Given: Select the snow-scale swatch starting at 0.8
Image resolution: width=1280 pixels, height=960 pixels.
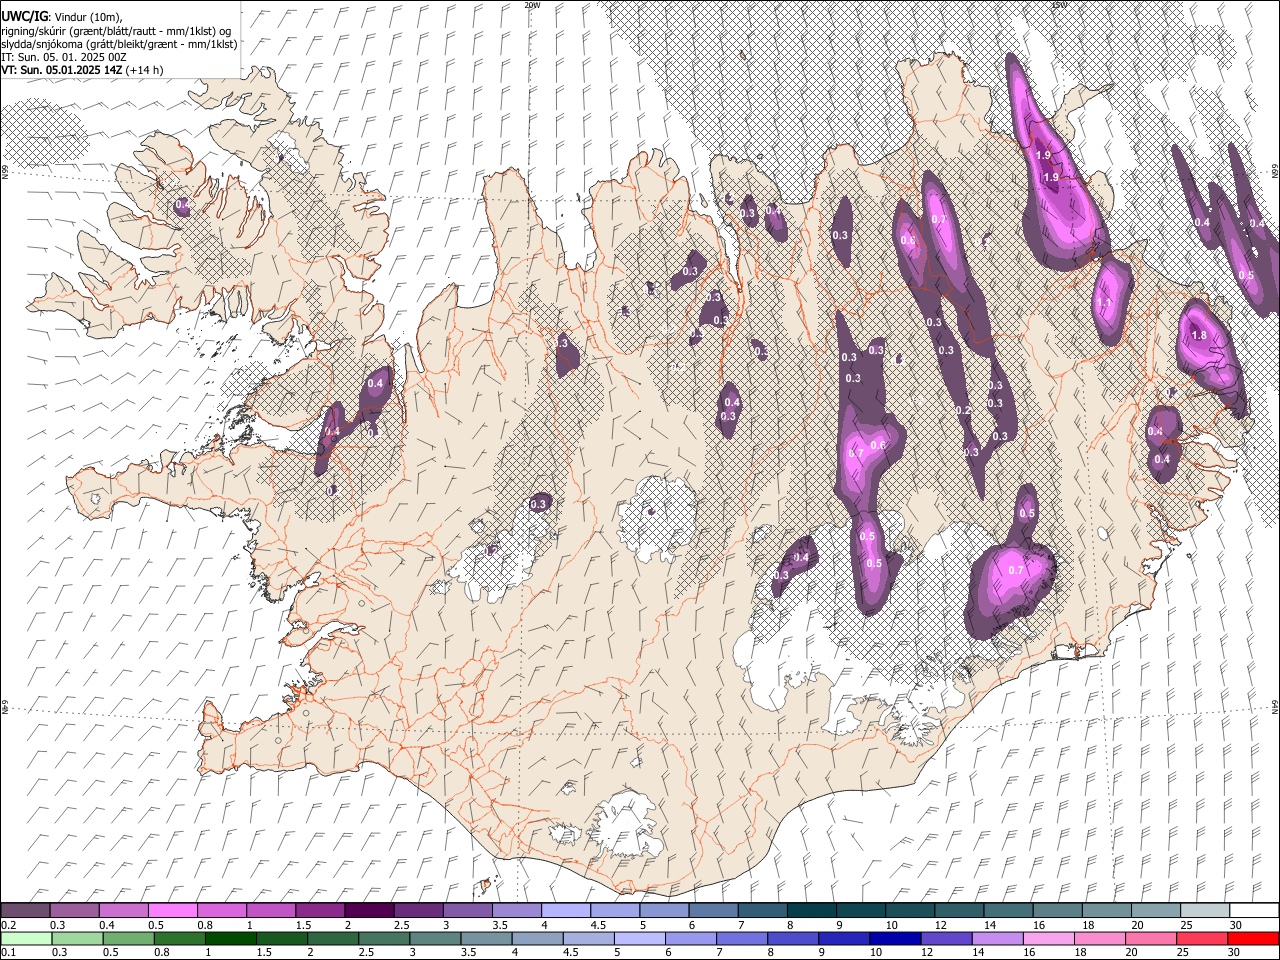Looking at the screenshot, I should pyautogui.click(x=221, y=911).
